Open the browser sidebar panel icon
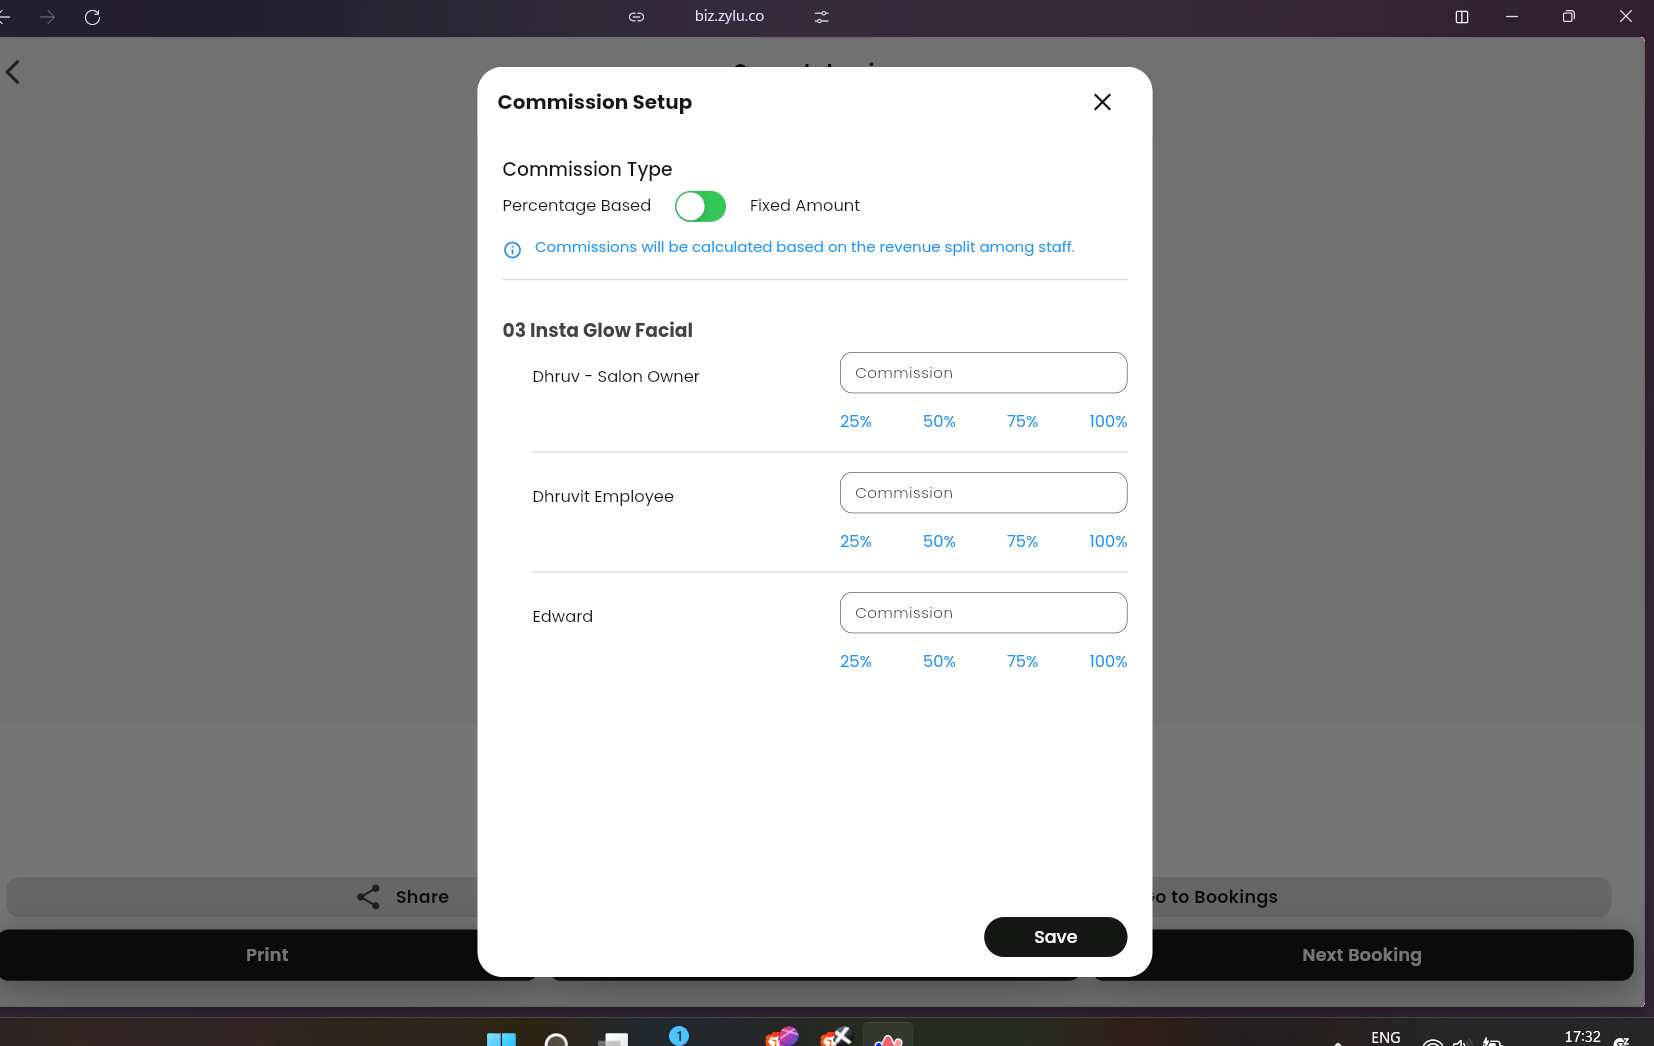 click(1461, 17)
